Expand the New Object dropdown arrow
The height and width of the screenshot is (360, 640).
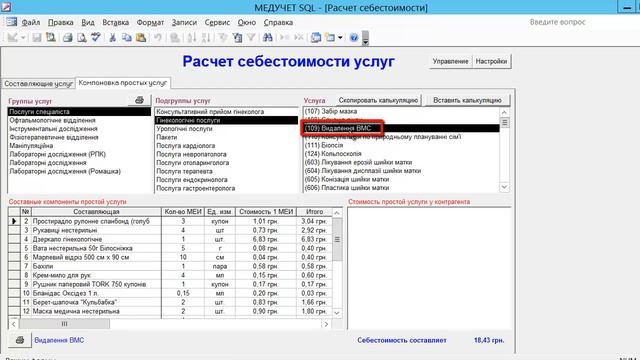click(x=340, y=38)
